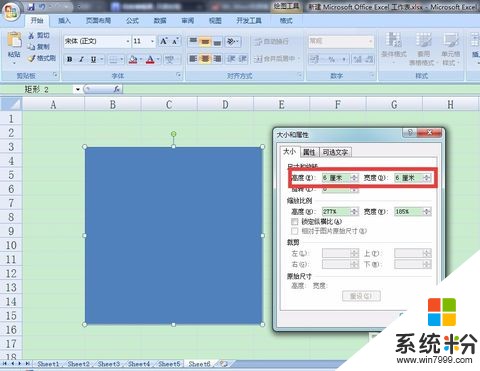This screenshot has width=480, height=371.
Task: Toggle Underline formatting
Action: [93, 60]
